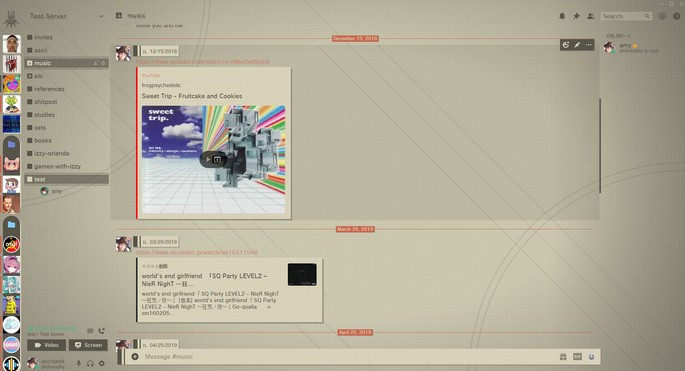Select the test voice channel
Viewport: 685px width, 371px height.
tap(66, 179)
